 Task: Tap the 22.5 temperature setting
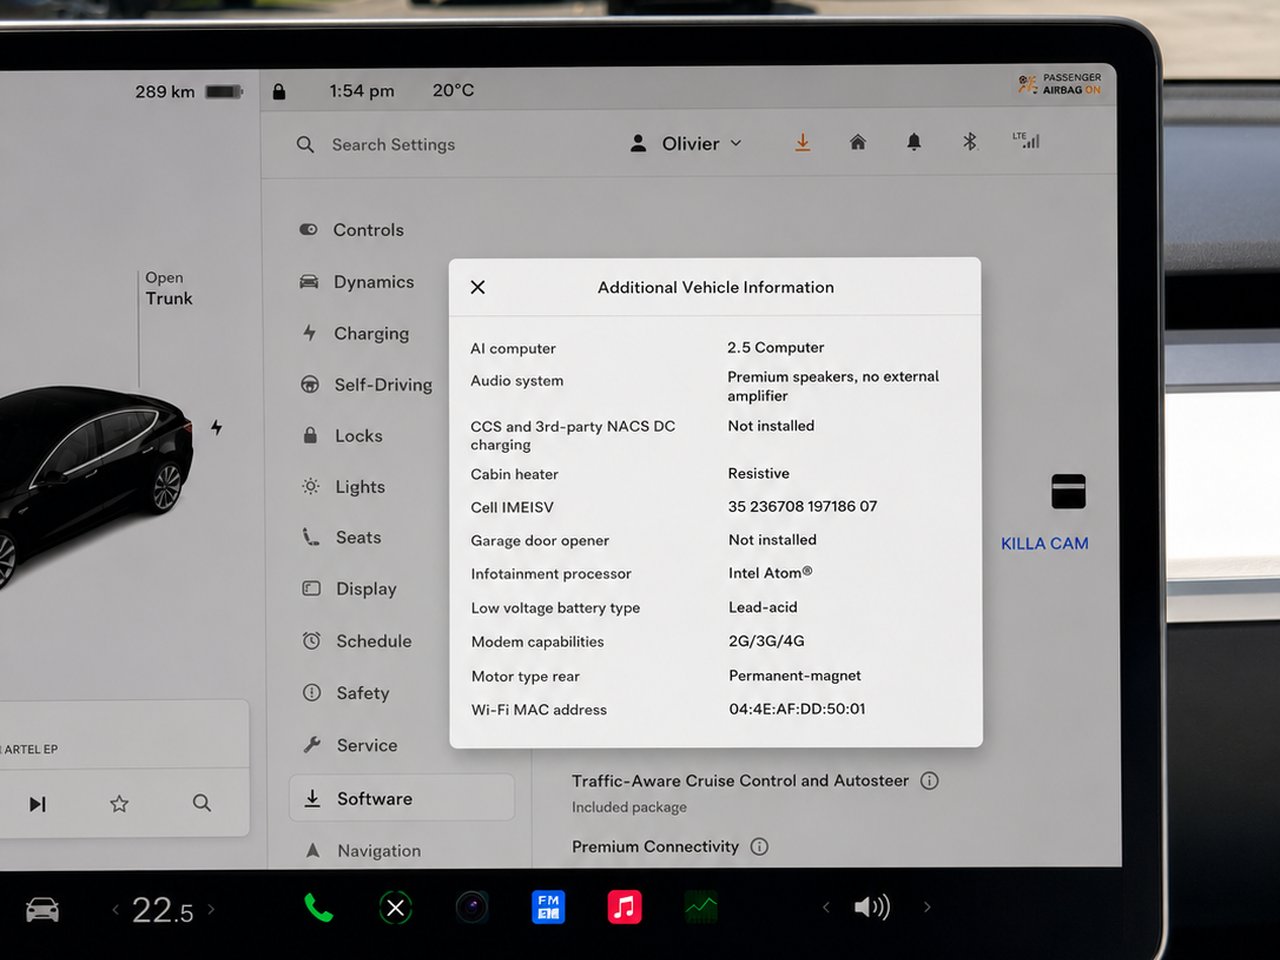(163, 910)
